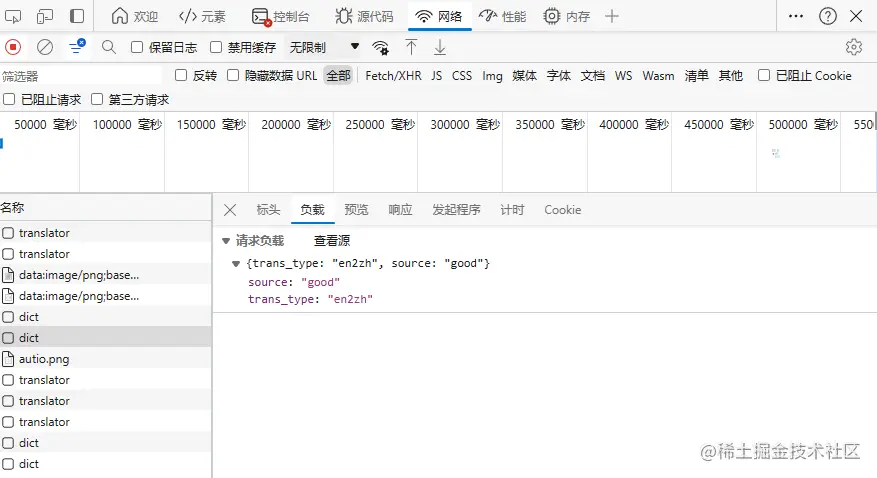Open the network search icon
This screenshot has width=877, height=478.
109,47
